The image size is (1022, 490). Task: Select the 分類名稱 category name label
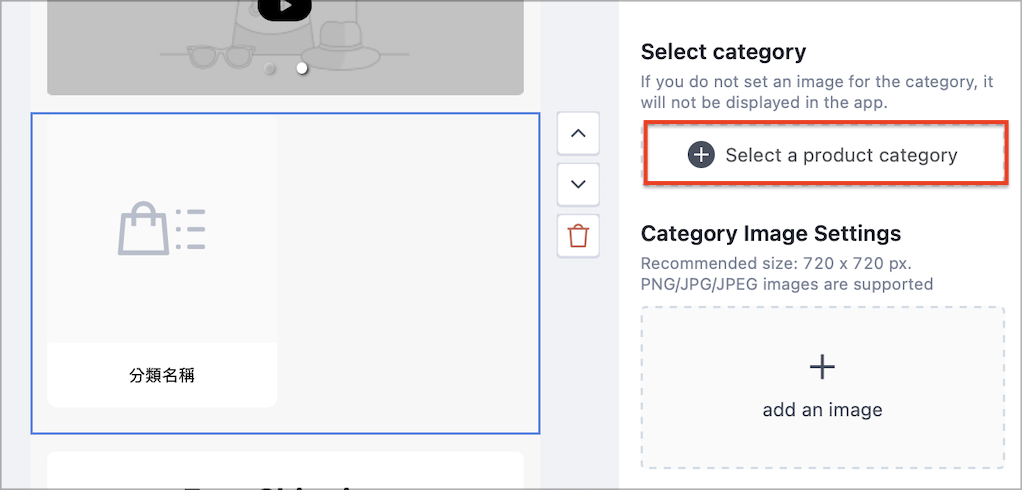162,375
